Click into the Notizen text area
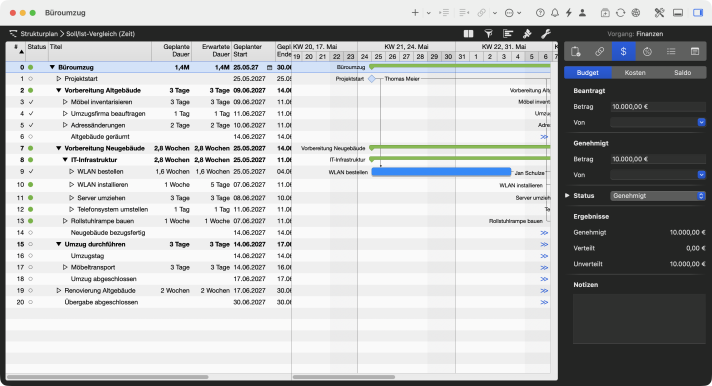712x386 pixels. (639, 318)
